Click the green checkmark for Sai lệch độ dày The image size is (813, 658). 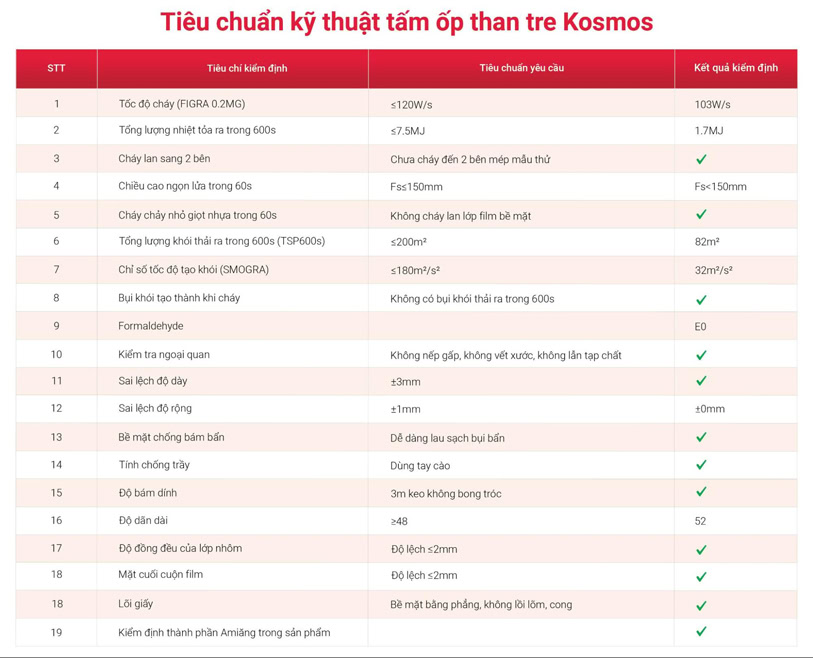(x=701, y=381)
